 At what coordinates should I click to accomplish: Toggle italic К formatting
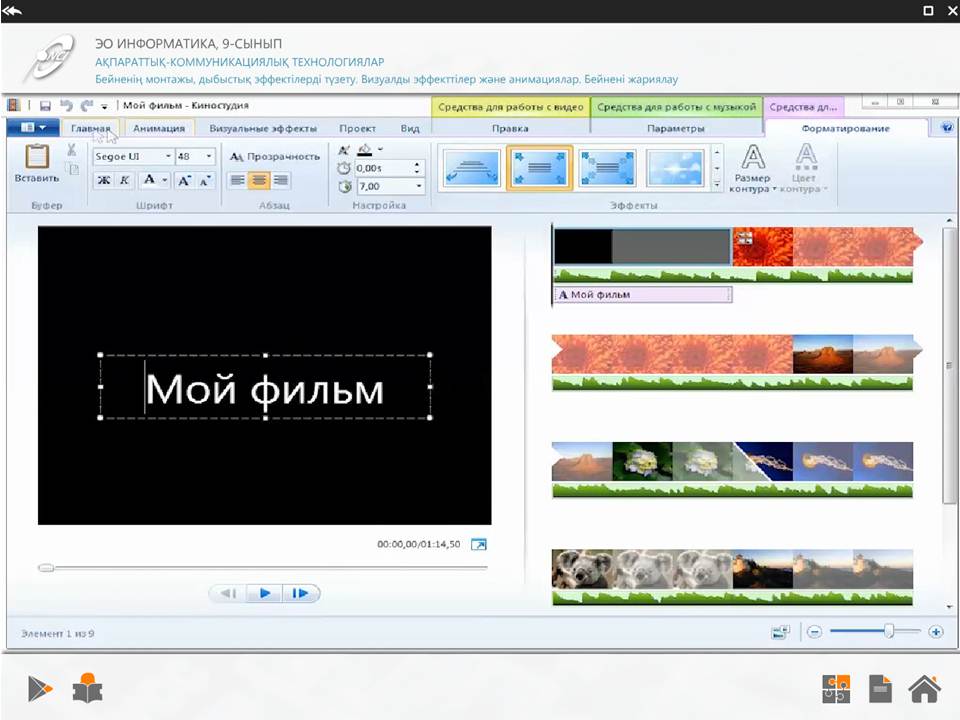(124, 180)
